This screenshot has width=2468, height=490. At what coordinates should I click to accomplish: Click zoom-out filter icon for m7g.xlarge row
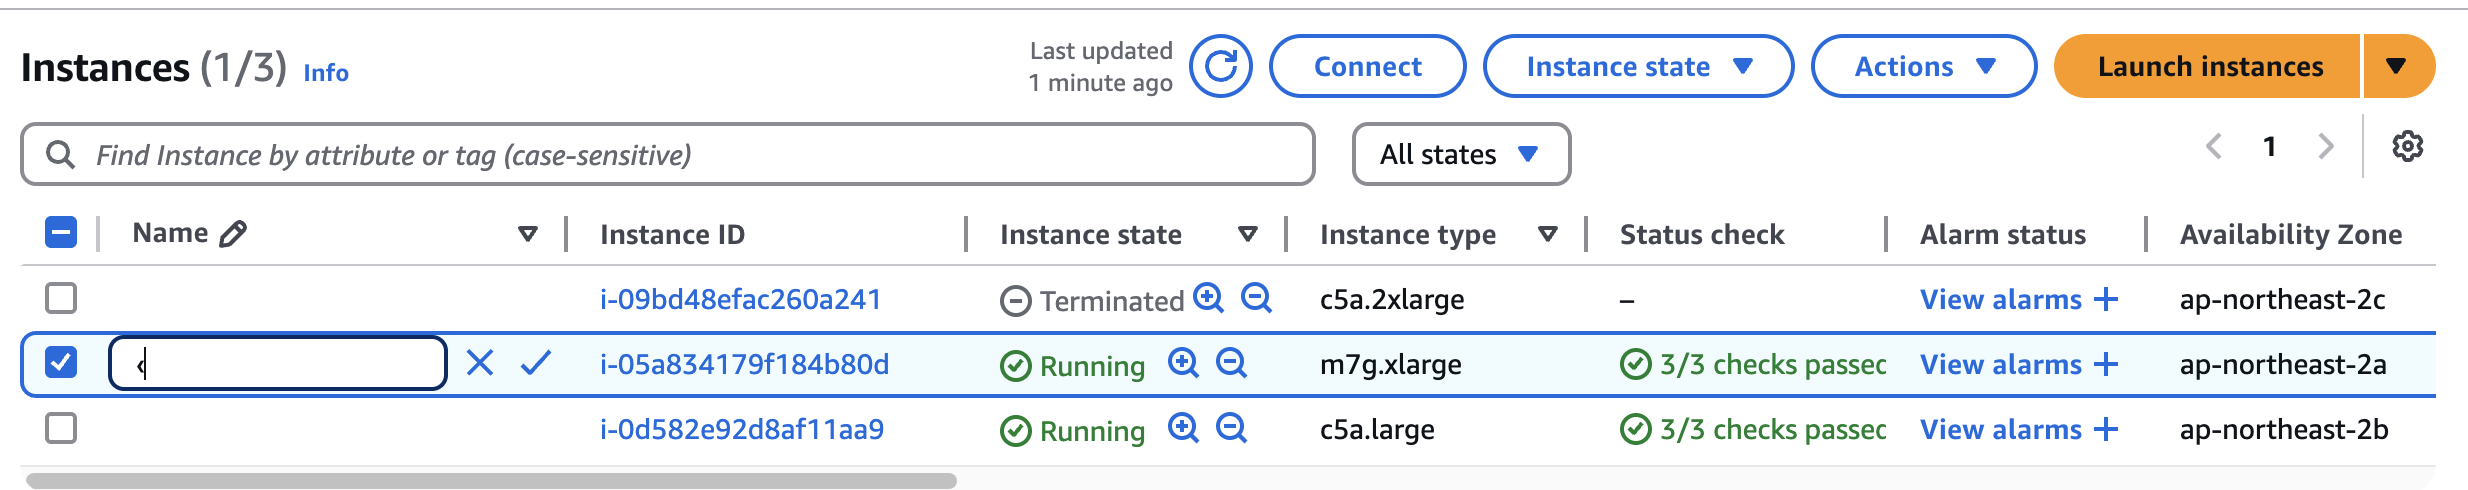tap(1231, 363)
